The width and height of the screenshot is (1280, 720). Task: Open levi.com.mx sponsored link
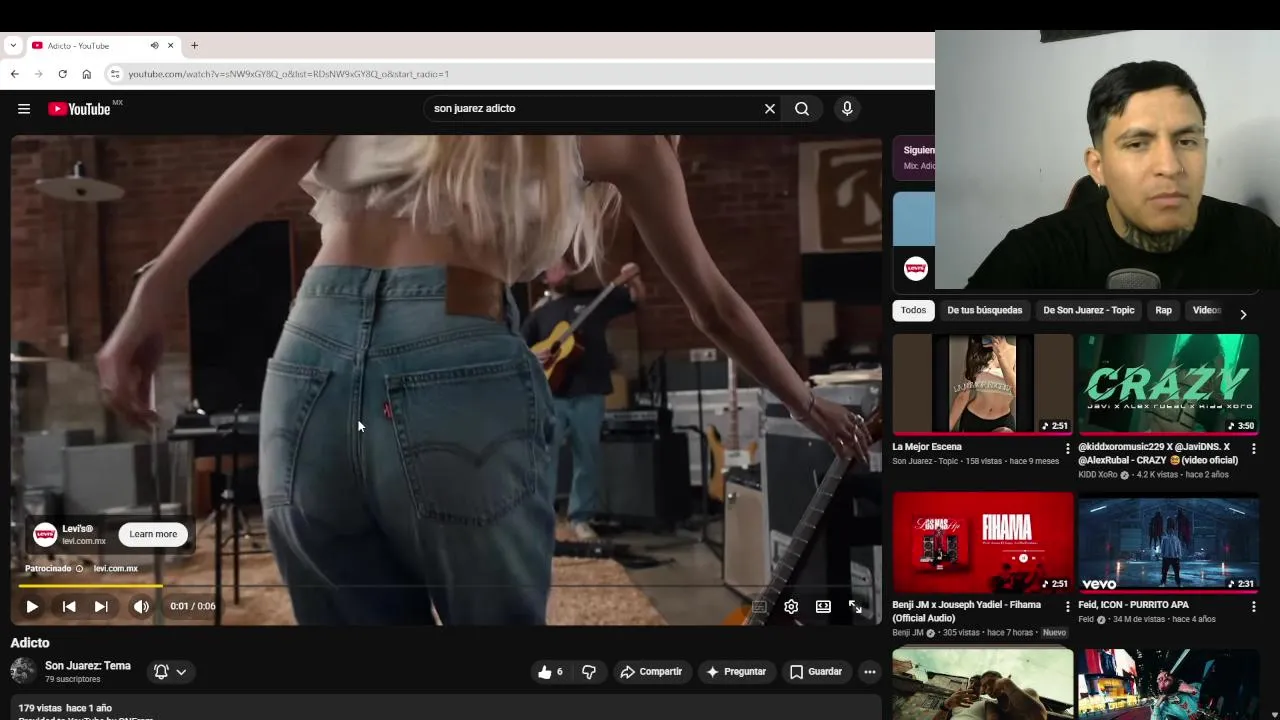(x=116, y=569)
